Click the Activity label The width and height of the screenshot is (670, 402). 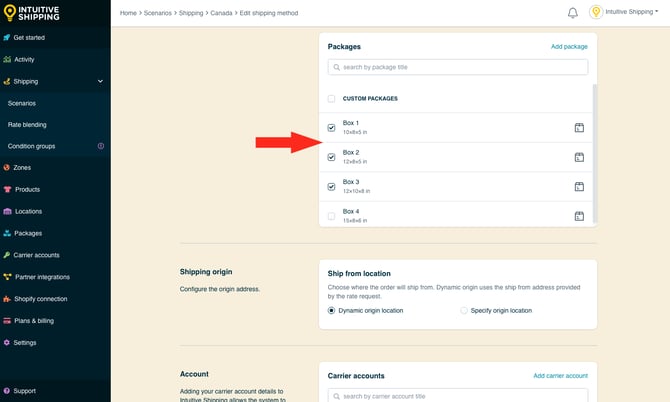(24, 59)
